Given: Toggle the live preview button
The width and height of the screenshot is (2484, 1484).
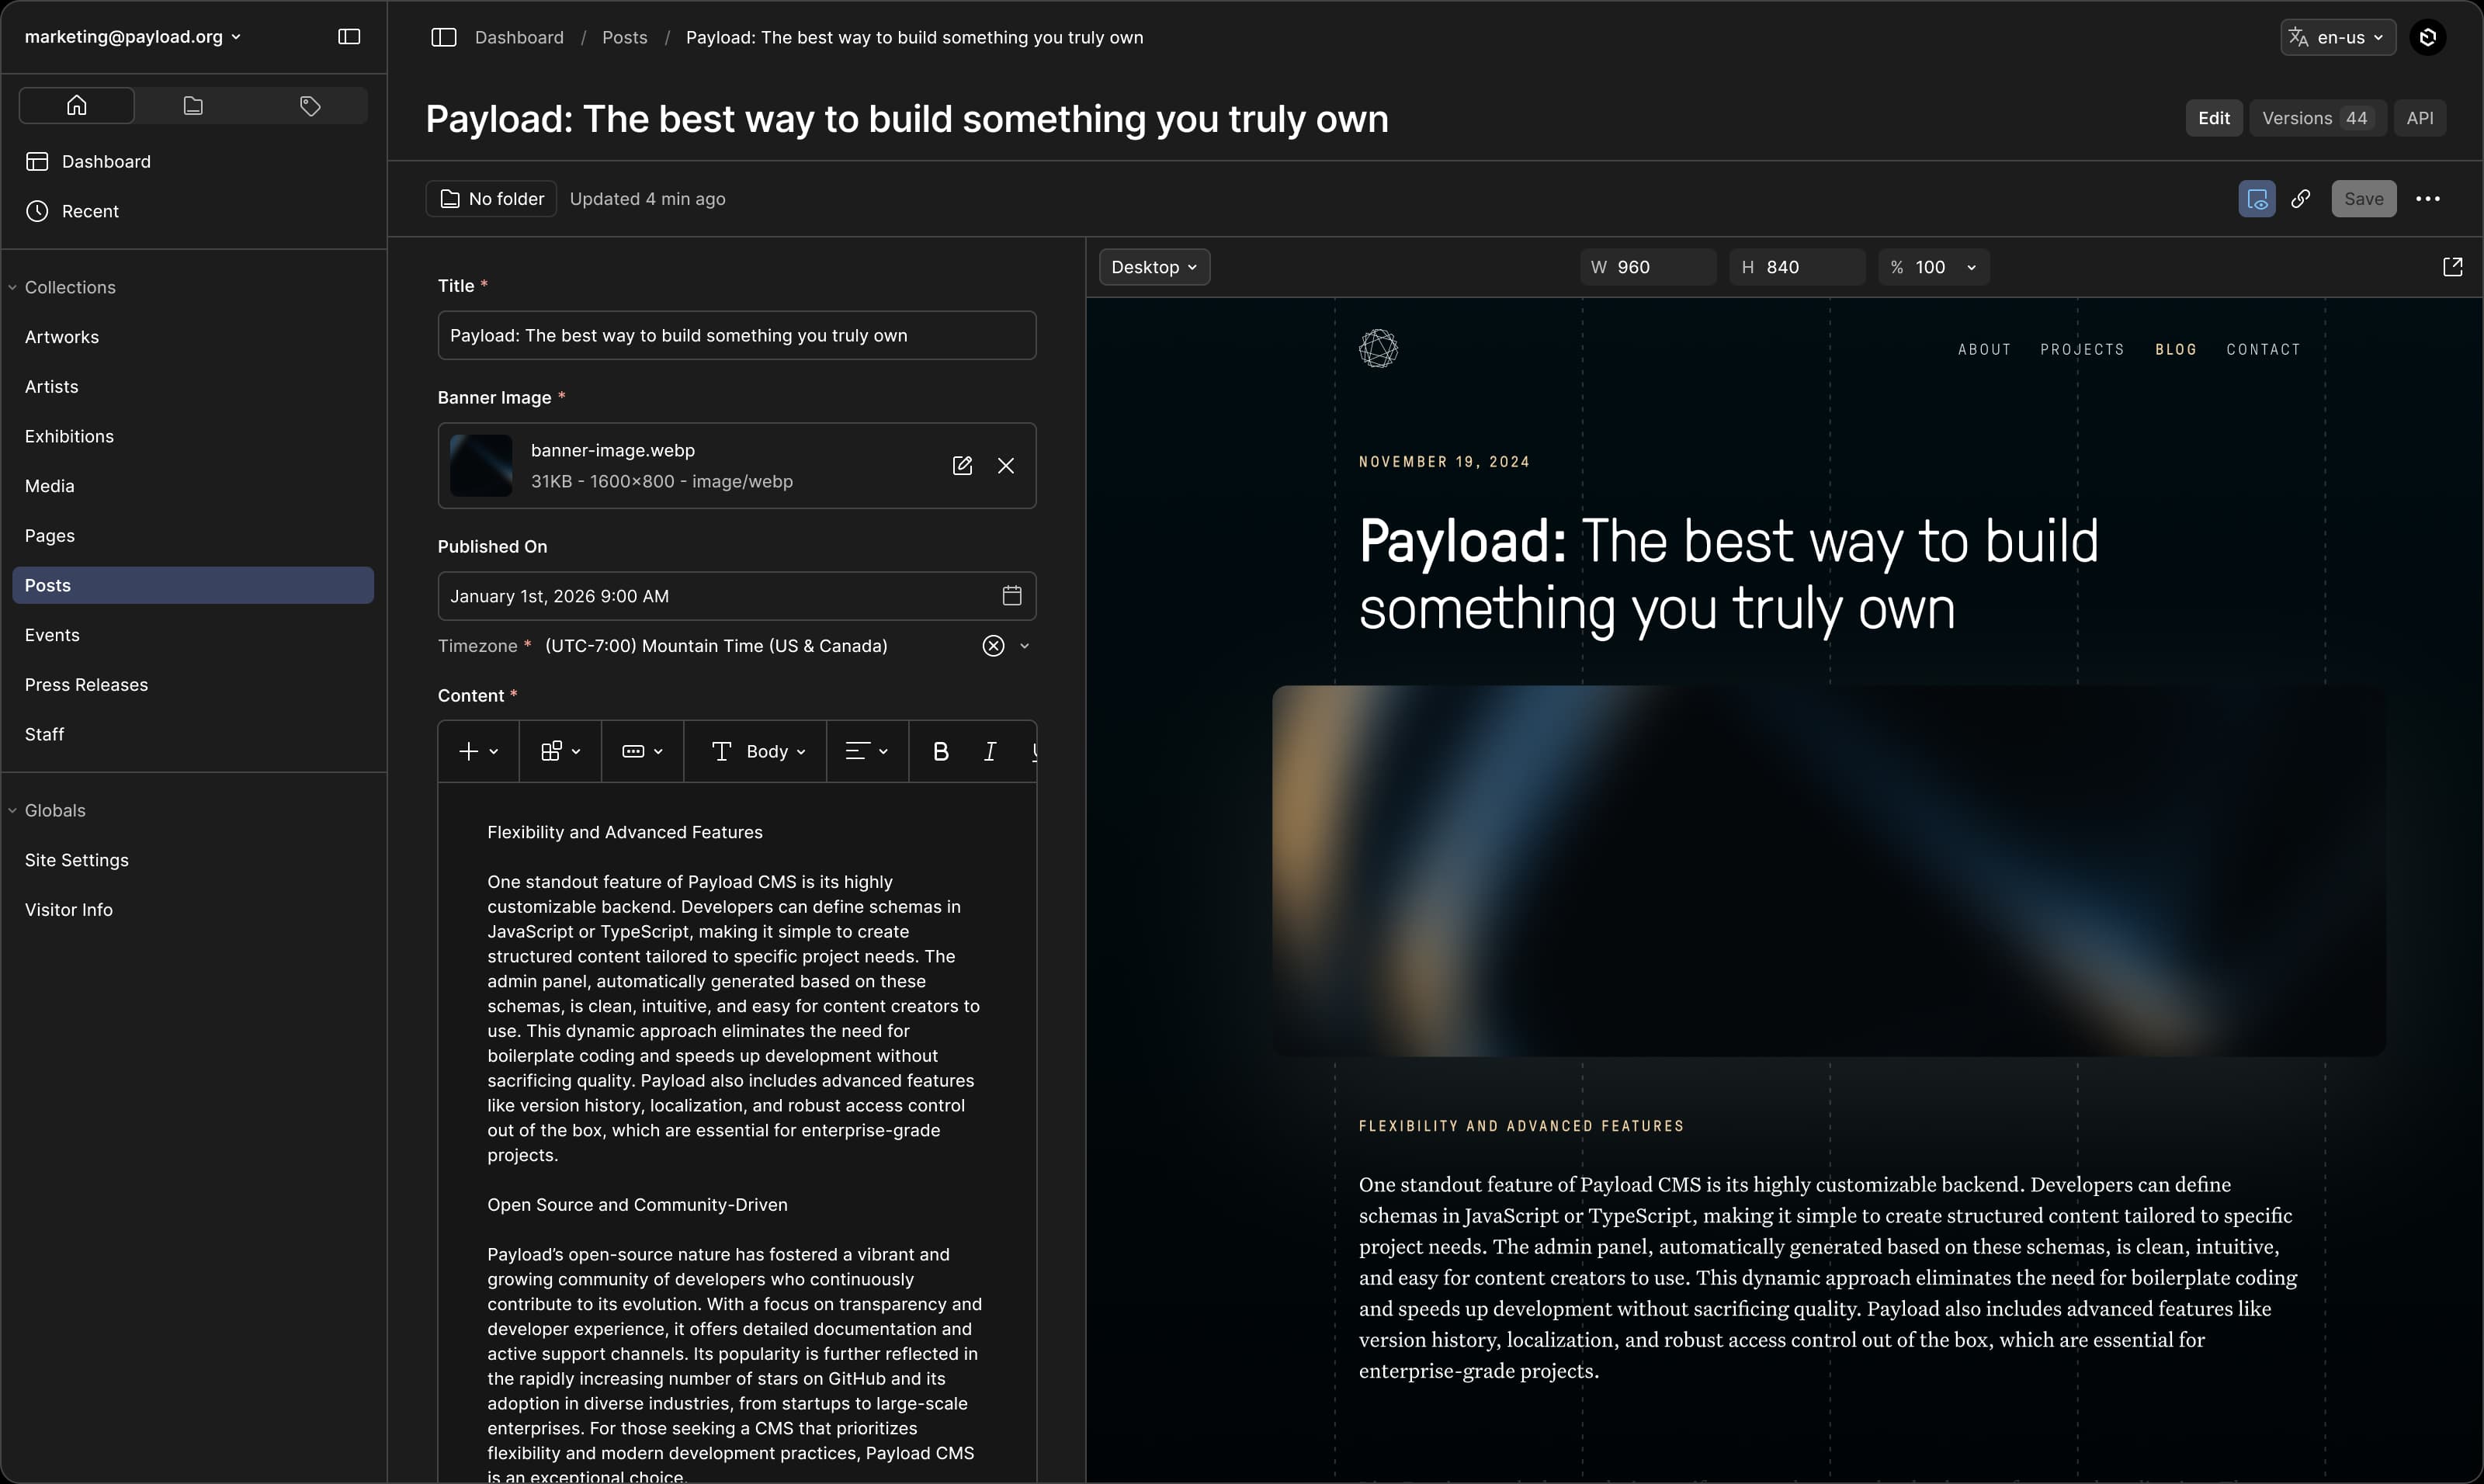Looking at the screenshot, I should [2257, 198].
